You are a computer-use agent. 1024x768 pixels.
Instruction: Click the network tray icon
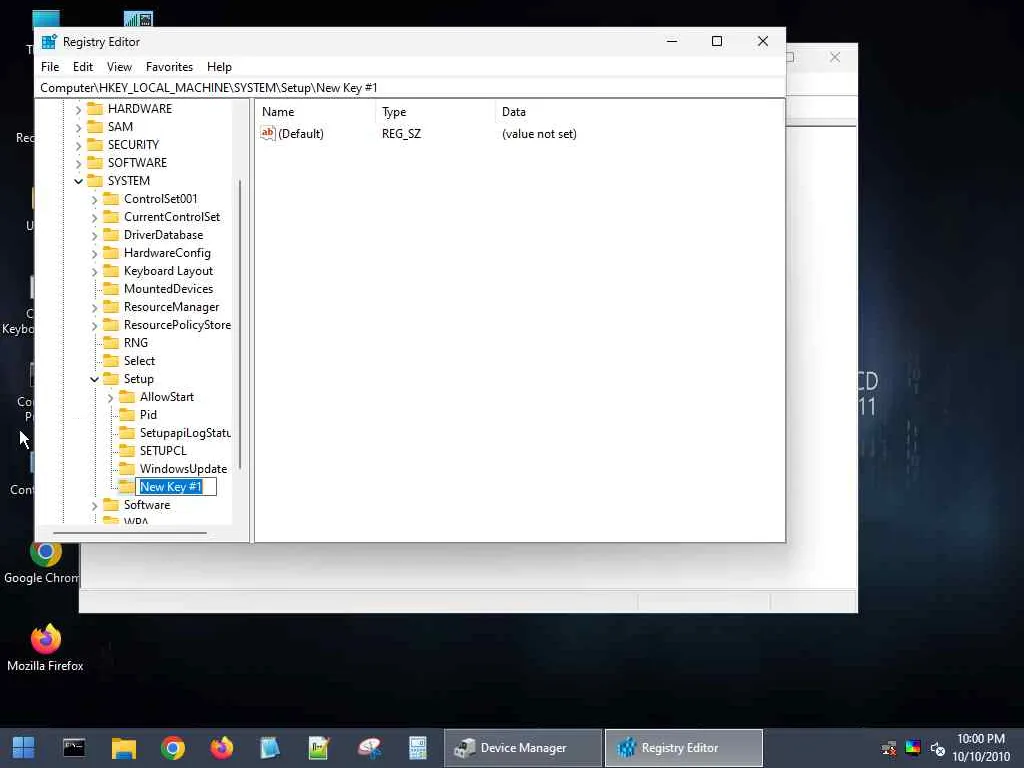[889, 748]
